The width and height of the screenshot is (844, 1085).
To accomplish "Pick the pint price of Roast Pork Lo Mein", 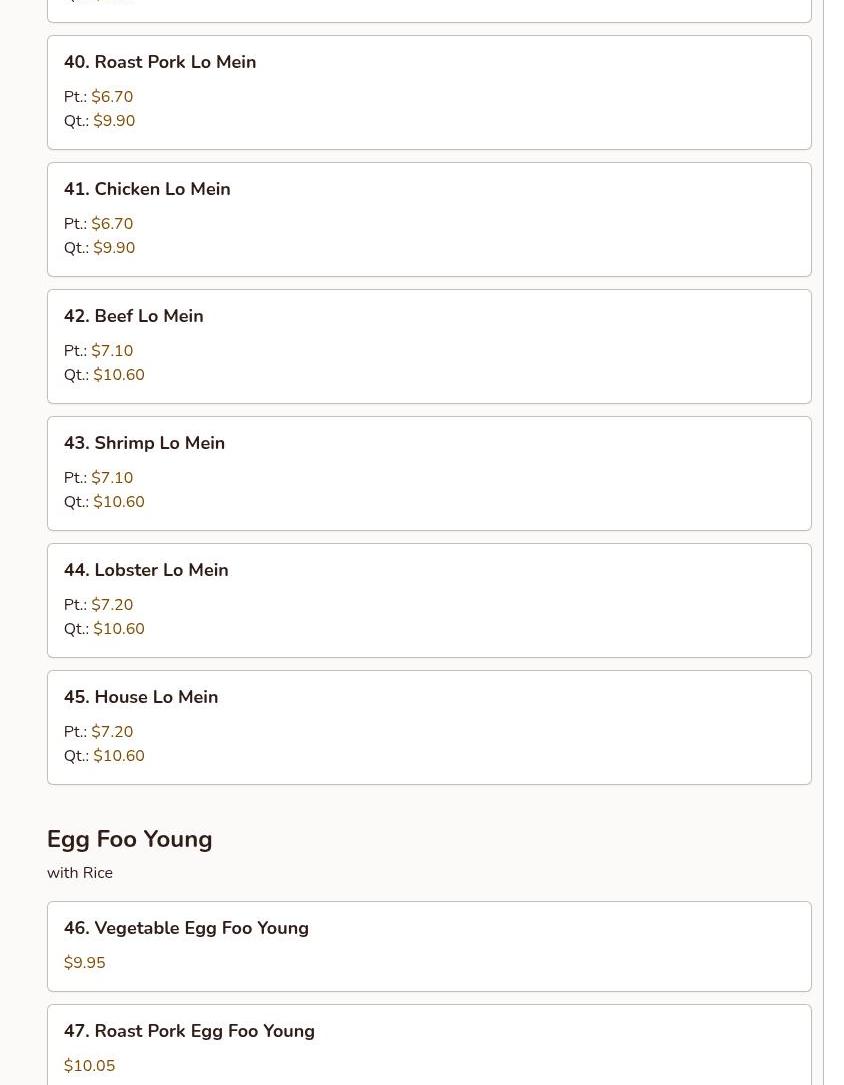I will [x=112, y=97].
